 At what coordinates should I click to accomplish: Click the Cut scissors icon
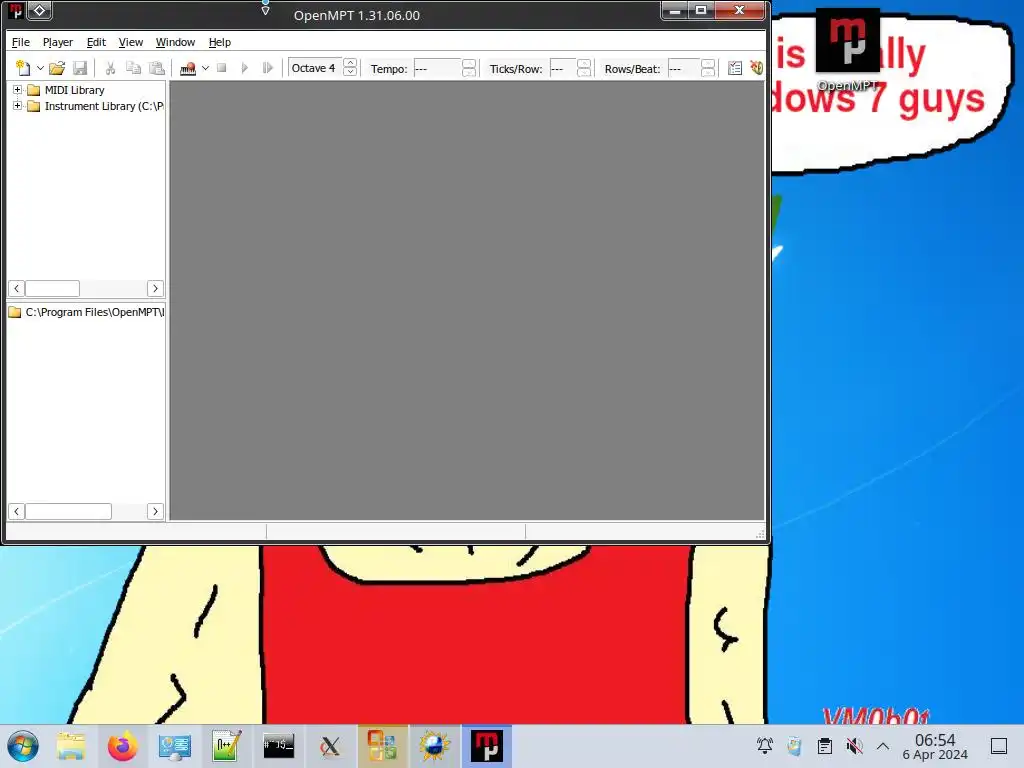coord(110,68)
